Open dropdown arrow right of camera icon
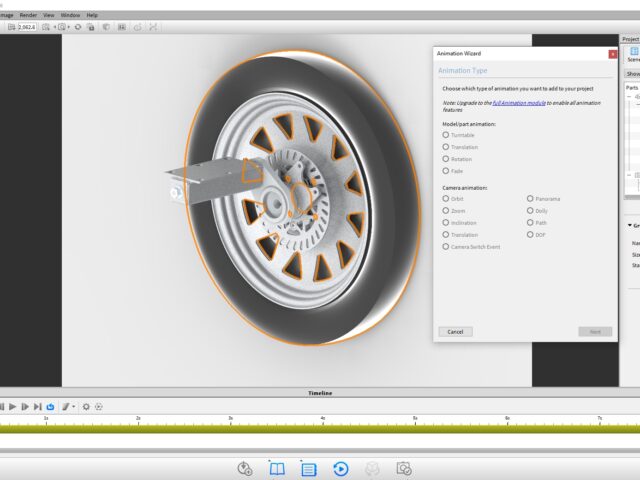Image resolution: width=640 pixels, height=480 pixels. (69, 27)
